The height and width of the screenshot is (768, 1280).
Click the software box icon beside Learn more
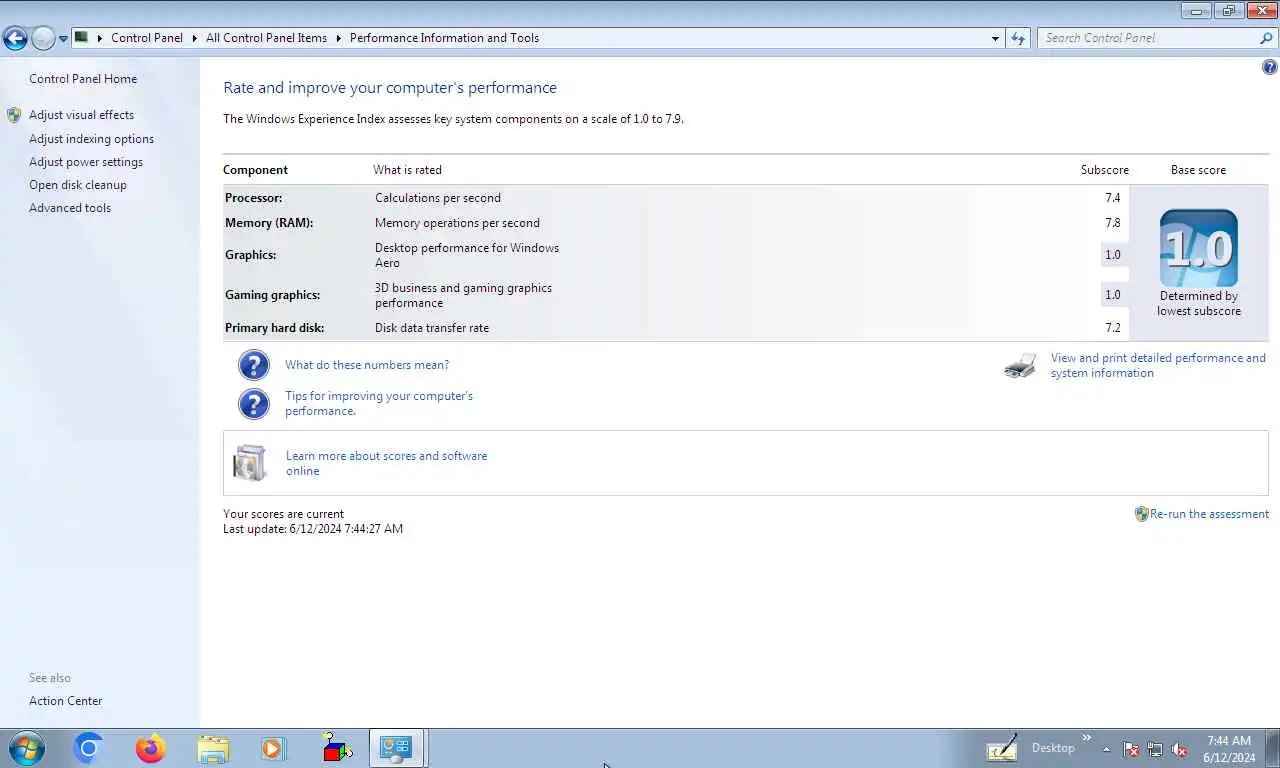(x=250, y=463)
